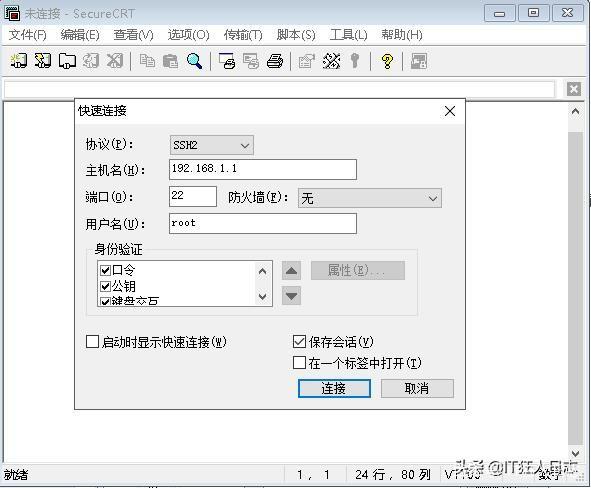This screenshot has width=591, height=488.
Task: Toggle the 公钥 public key checkbox
Action: [105, 286]
